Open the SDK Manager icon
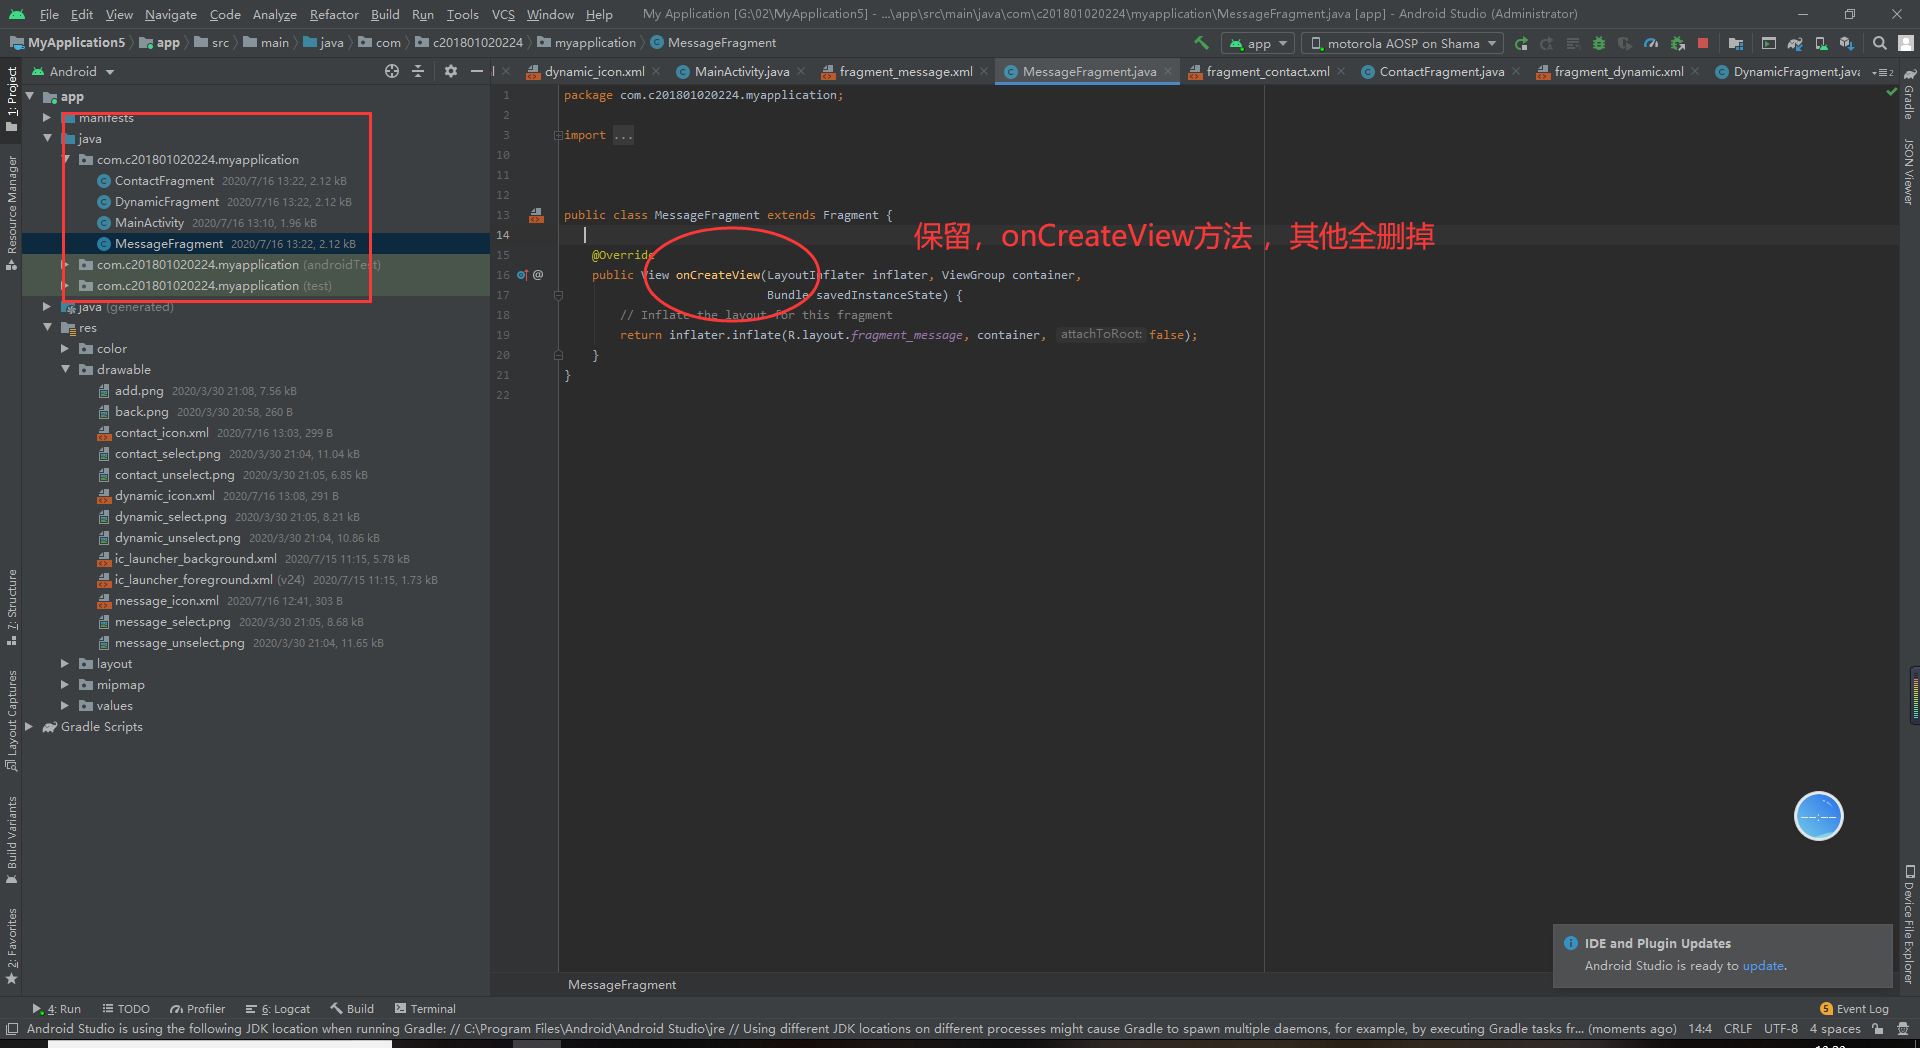Viewport: 1920px width, 1048px height. 1847,43
